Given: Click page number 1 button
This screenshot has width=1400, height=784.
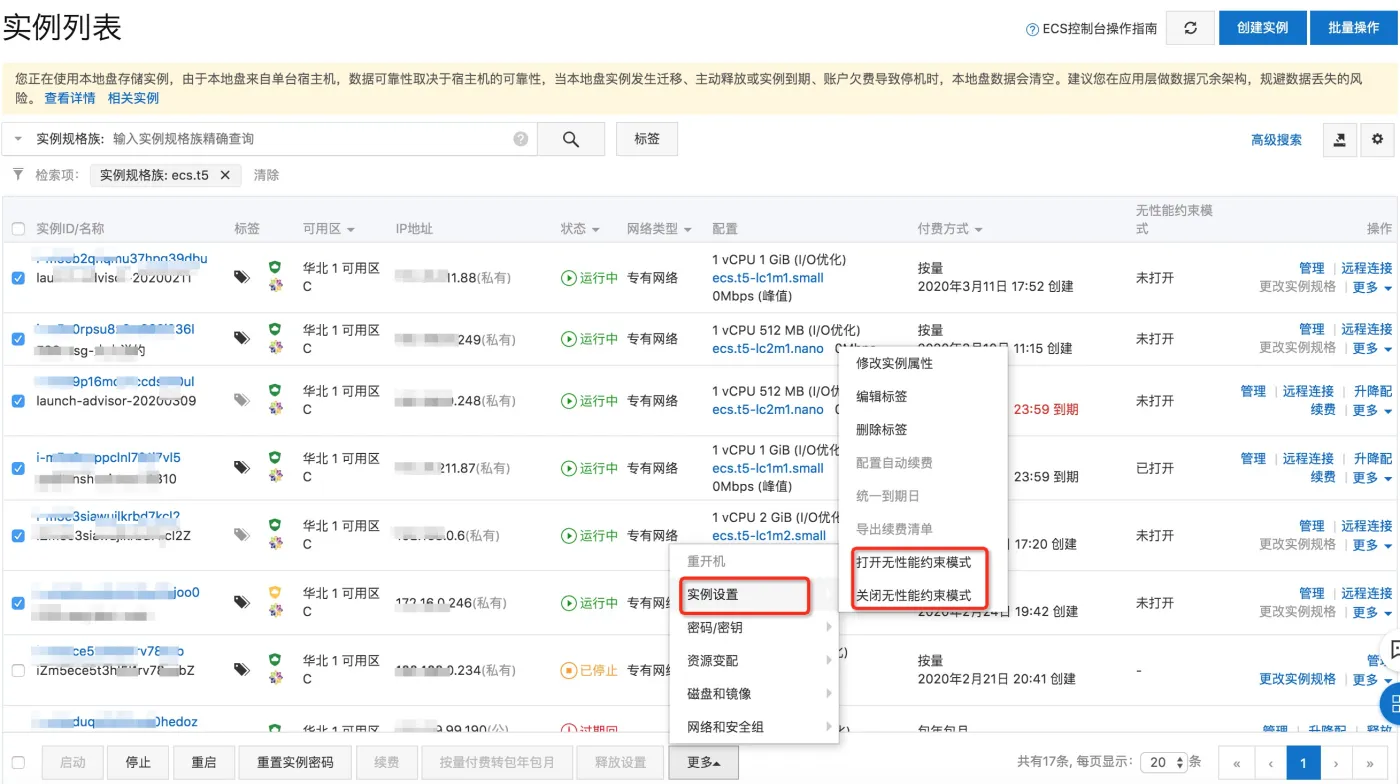Looking at the screenshot, I should (x=1304, y=762).
